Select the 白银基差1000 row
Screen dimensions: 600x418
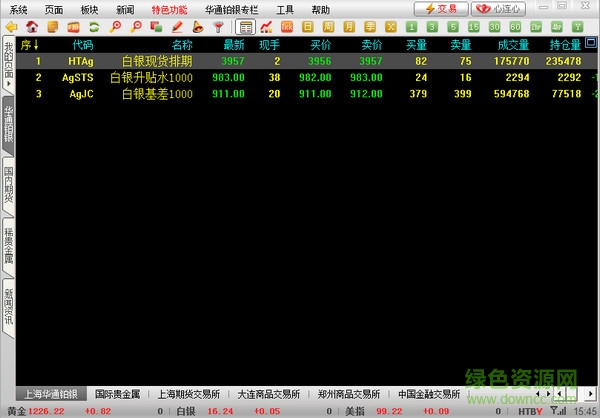(307, 94)
